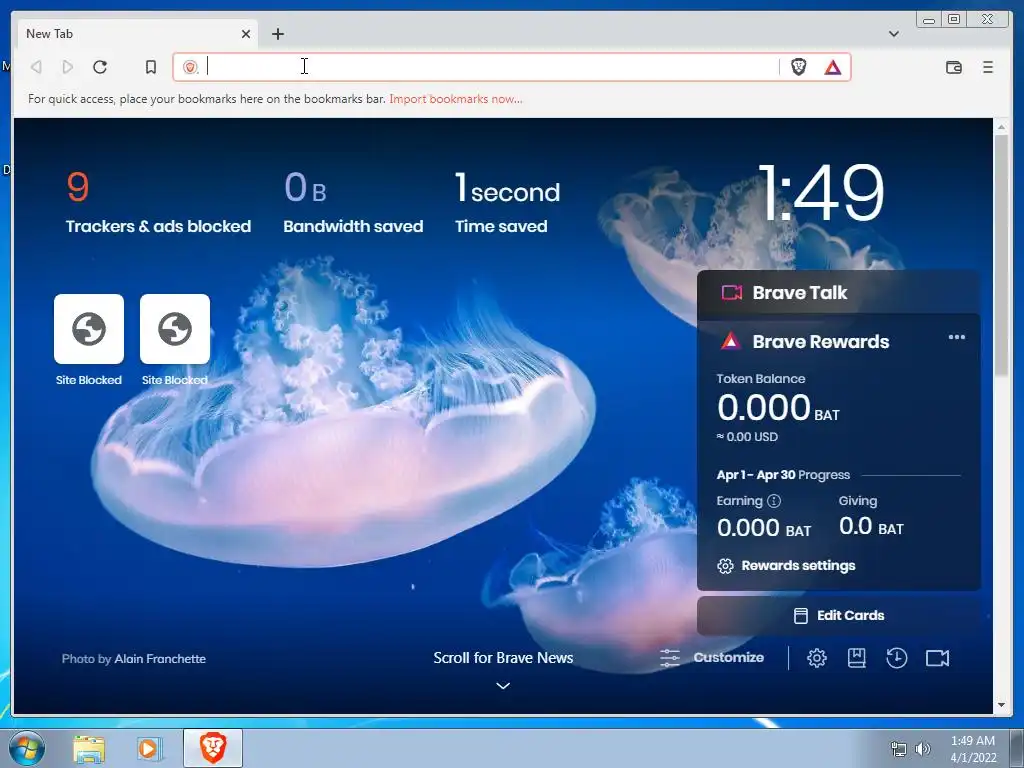Reload the current page

click(100, 67)
